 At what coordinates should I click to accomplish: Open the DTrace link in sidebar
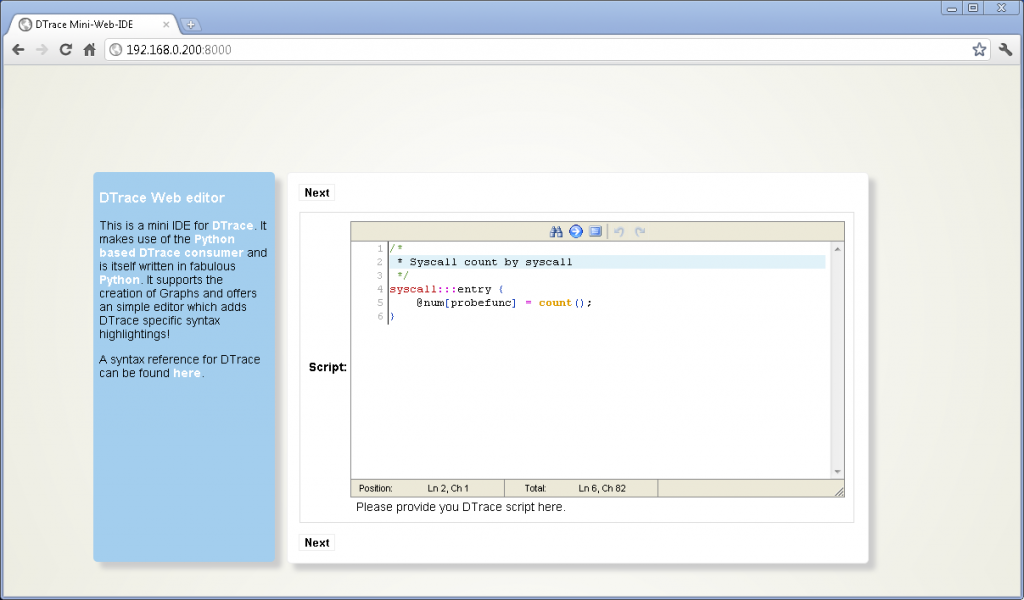pos(232,226)
